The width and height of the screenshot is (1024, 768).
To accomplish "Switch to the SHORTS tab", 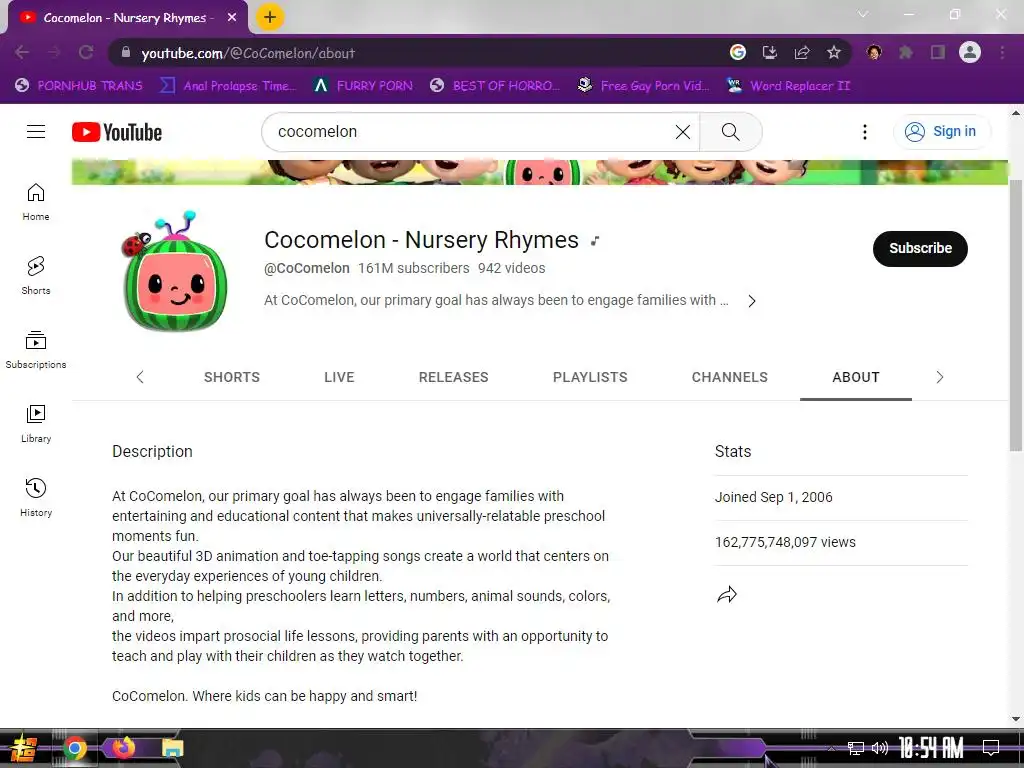I will click(x=232, y=377).
